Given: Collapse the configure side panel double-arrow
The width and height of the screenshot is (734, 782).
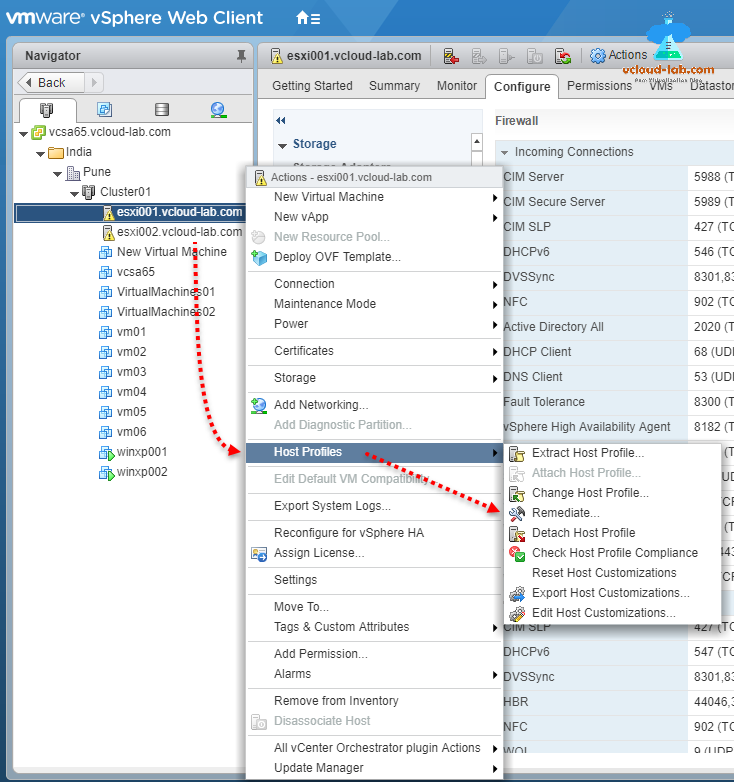Looking at the screenshot, I should (x=281, y=120).
